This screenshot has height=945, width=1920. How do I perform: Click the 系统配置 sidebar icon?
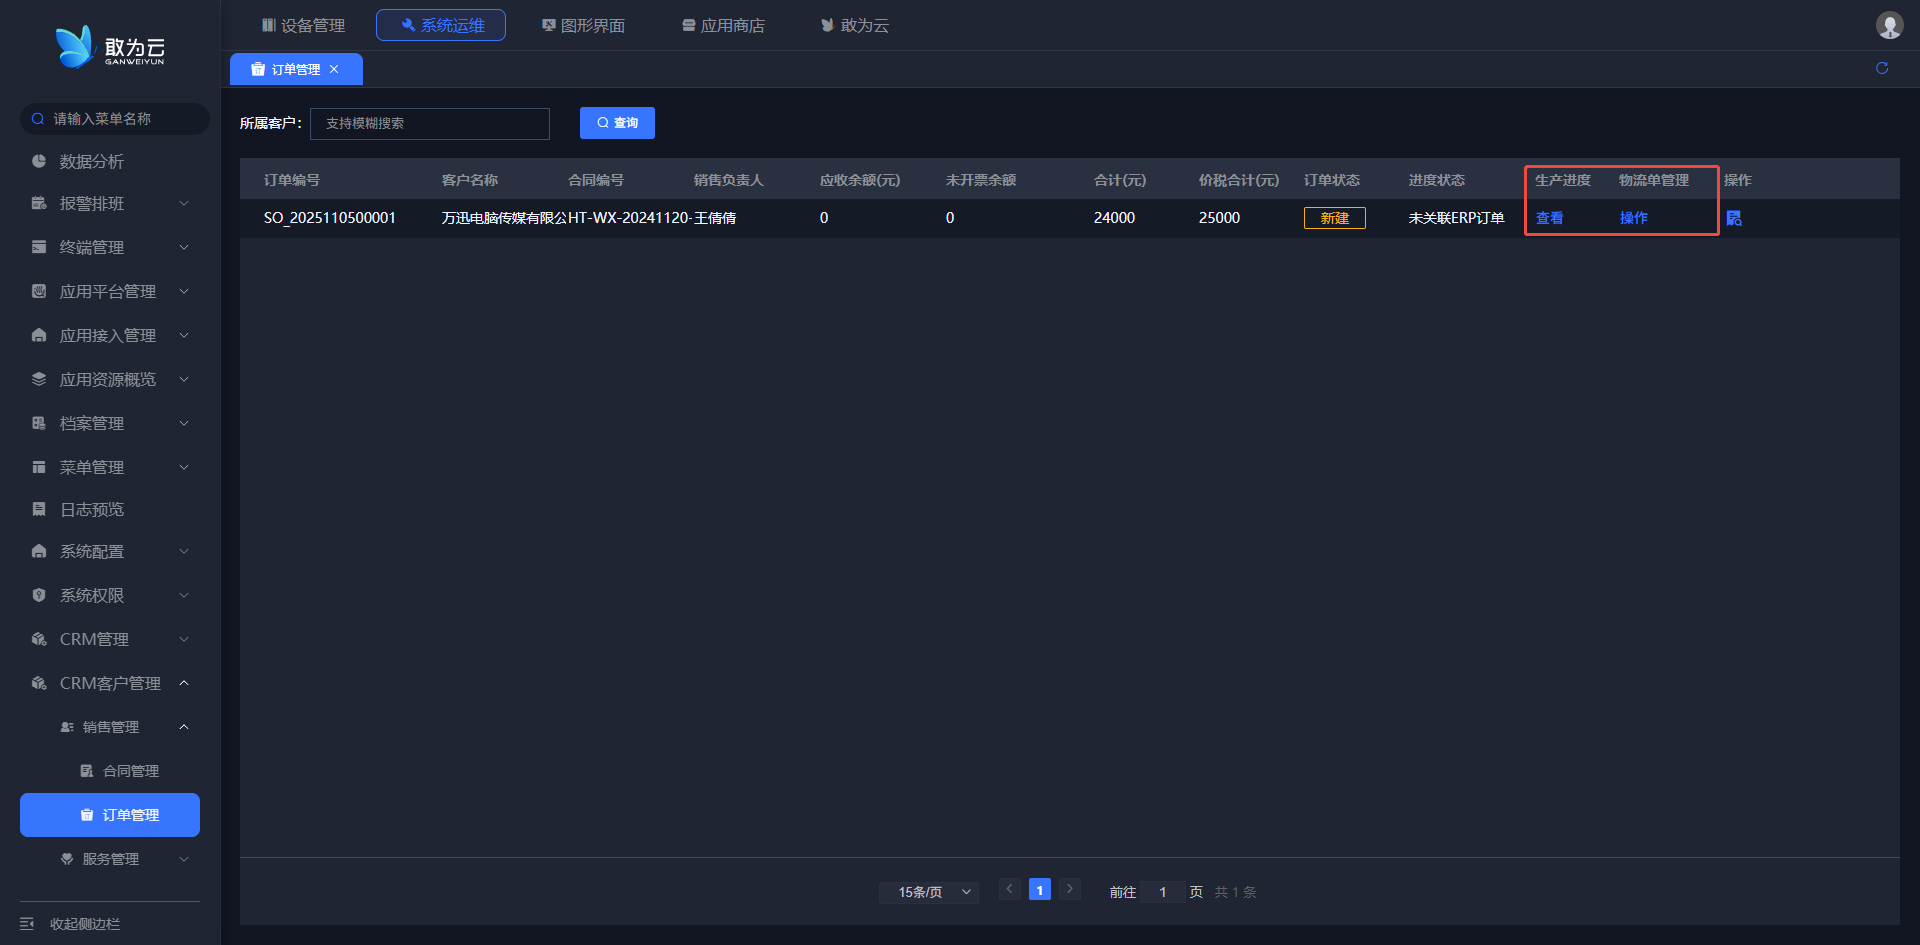pyautogui.click(x=39, y=551)
